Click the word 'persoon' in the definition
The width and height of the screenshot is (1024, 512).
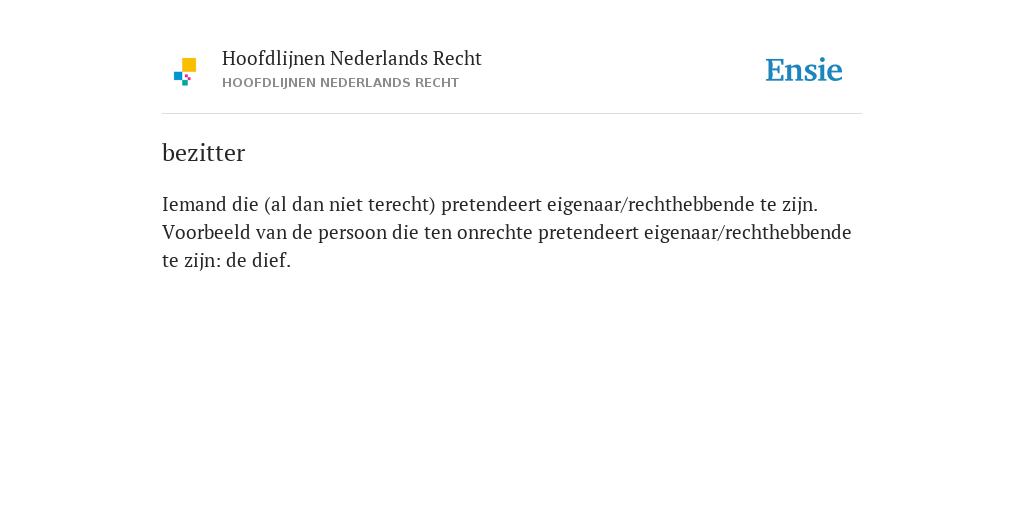[353, 233]
